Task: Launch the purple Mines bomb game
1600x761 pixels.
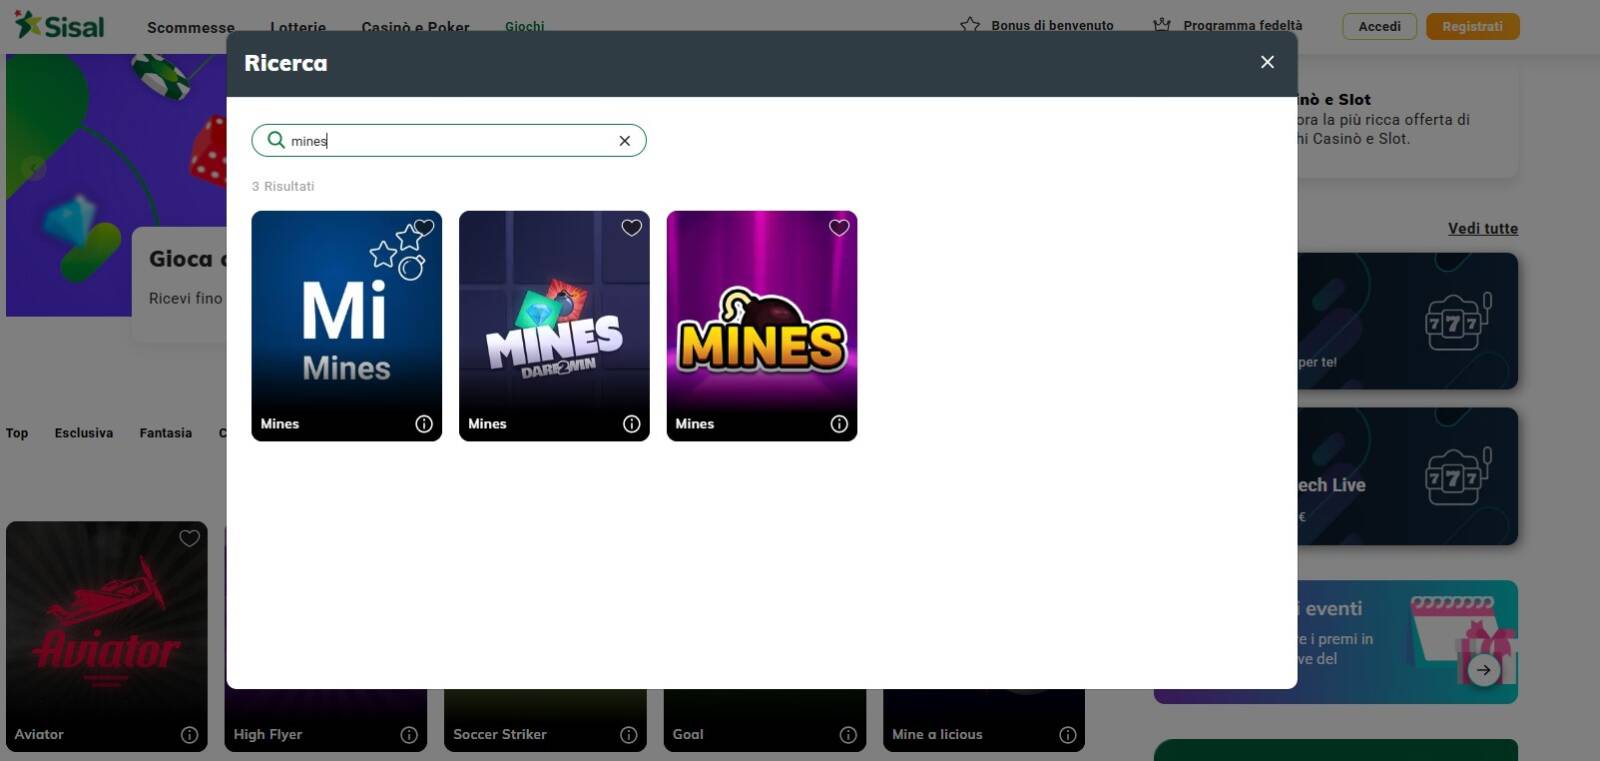Action: click(x=761, y=320)
